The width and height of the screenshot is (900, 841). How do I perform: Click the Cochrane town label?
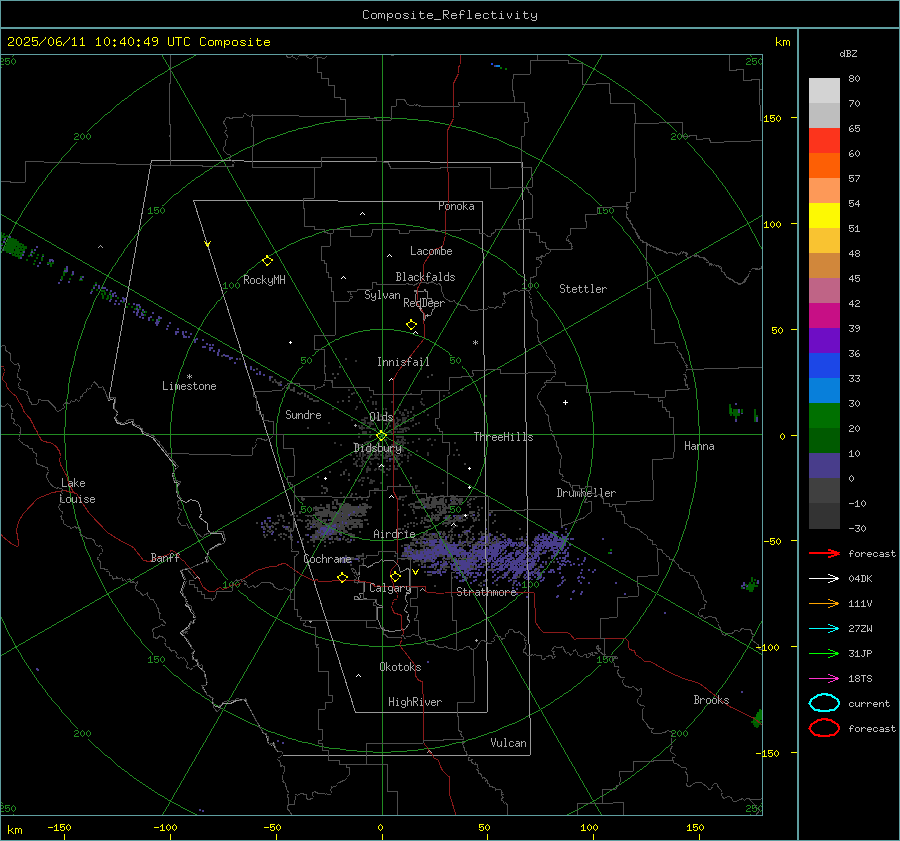coord(327,559)
